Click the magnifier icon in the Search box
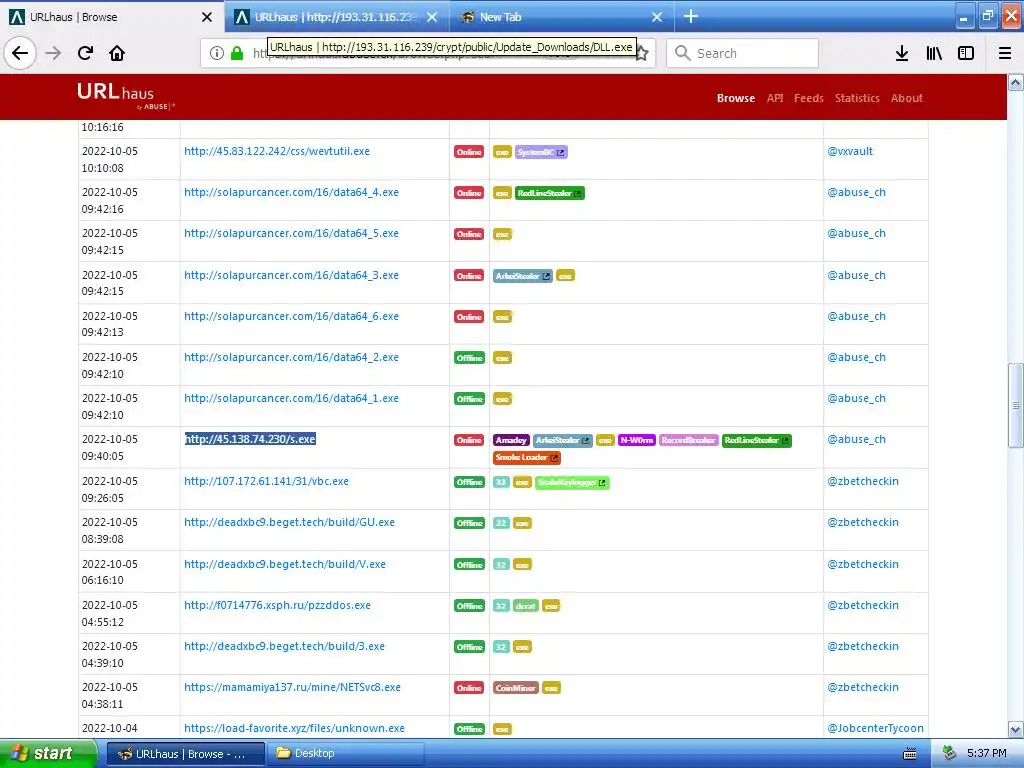Image resolution: width=1024 pixels, height=768 pixels. click(x=682, y=53)
